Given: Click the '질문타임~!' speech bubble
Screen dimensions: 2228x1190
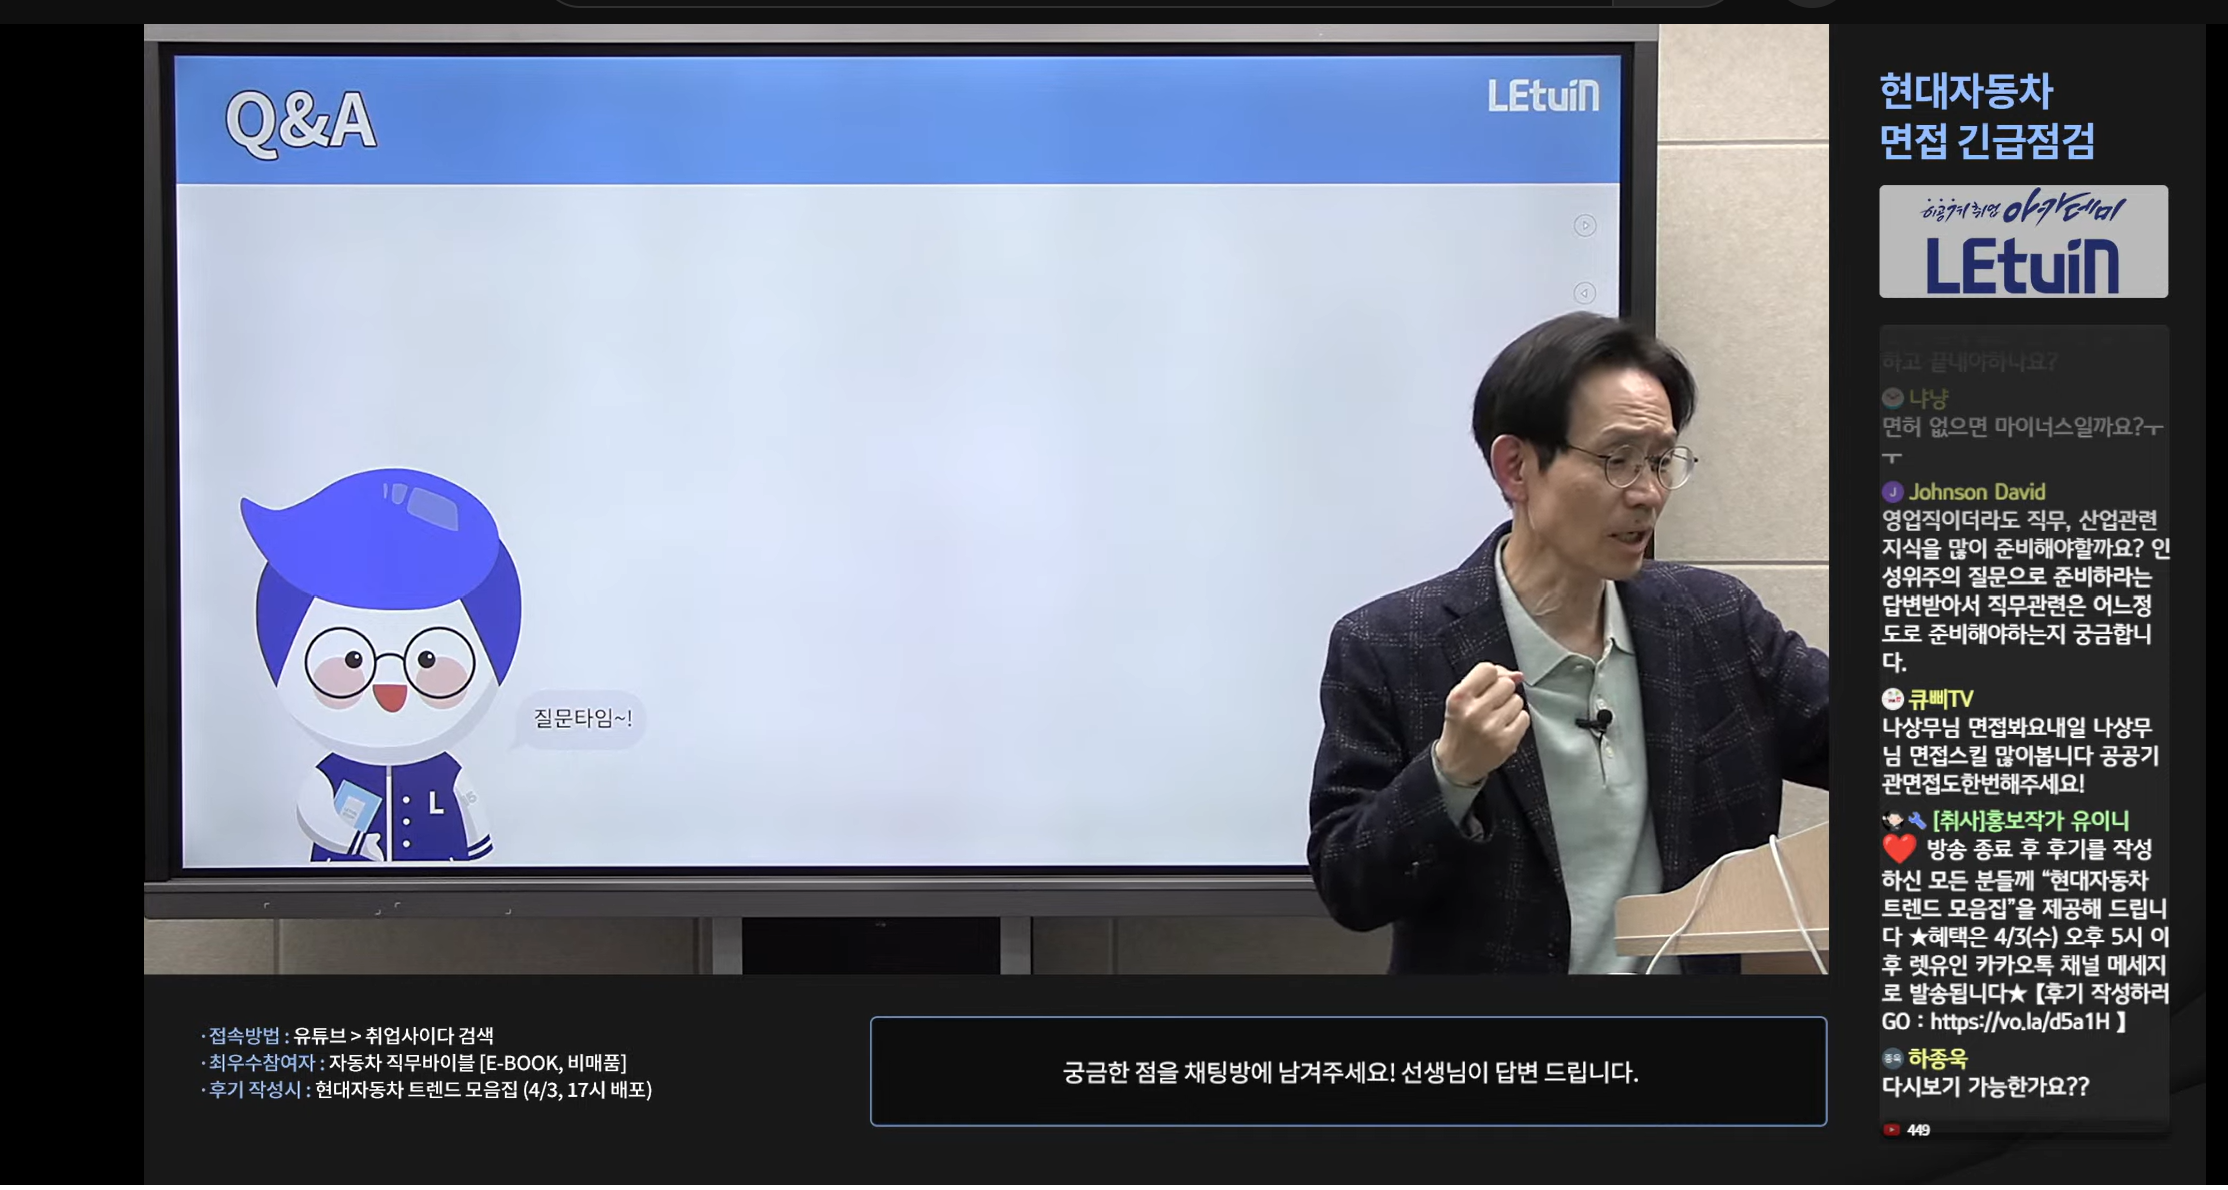Looking at the screenshot, I should pos(580,719).
